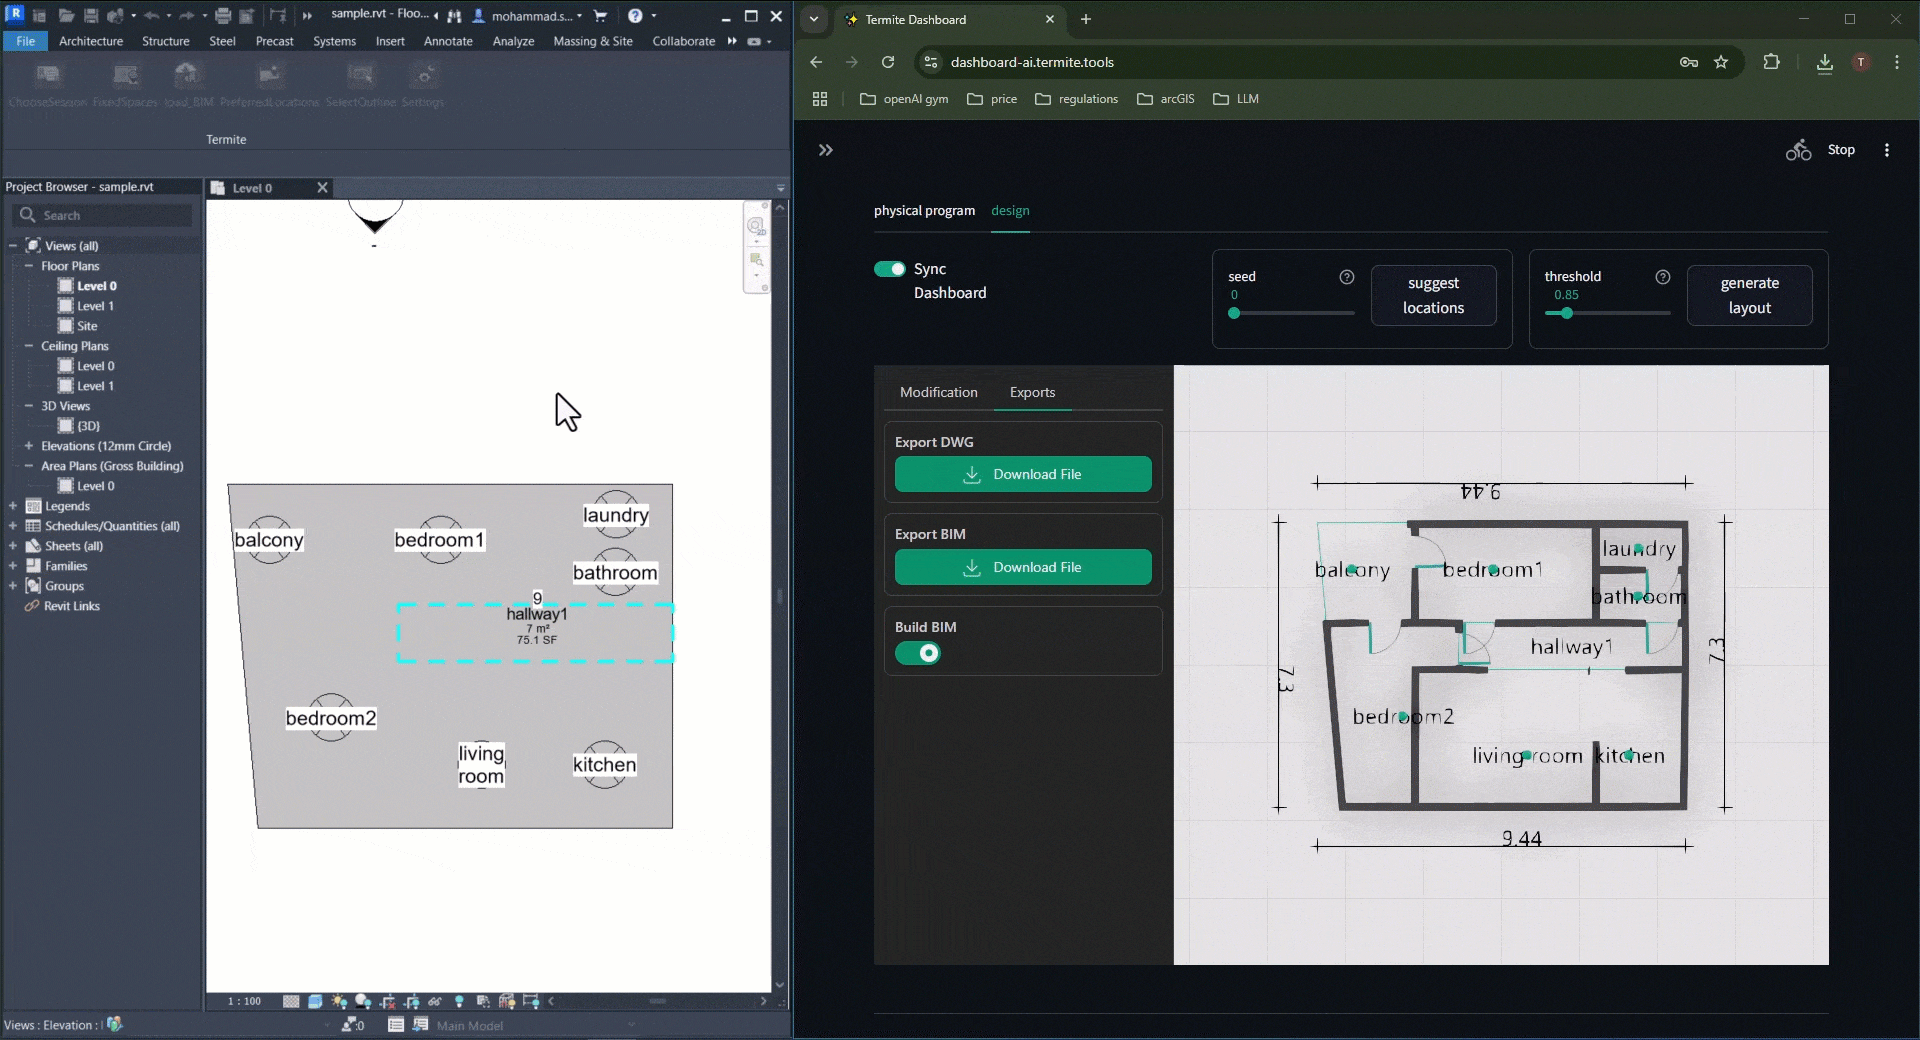Collapse the Floor Plans tree node

point(29,266)
